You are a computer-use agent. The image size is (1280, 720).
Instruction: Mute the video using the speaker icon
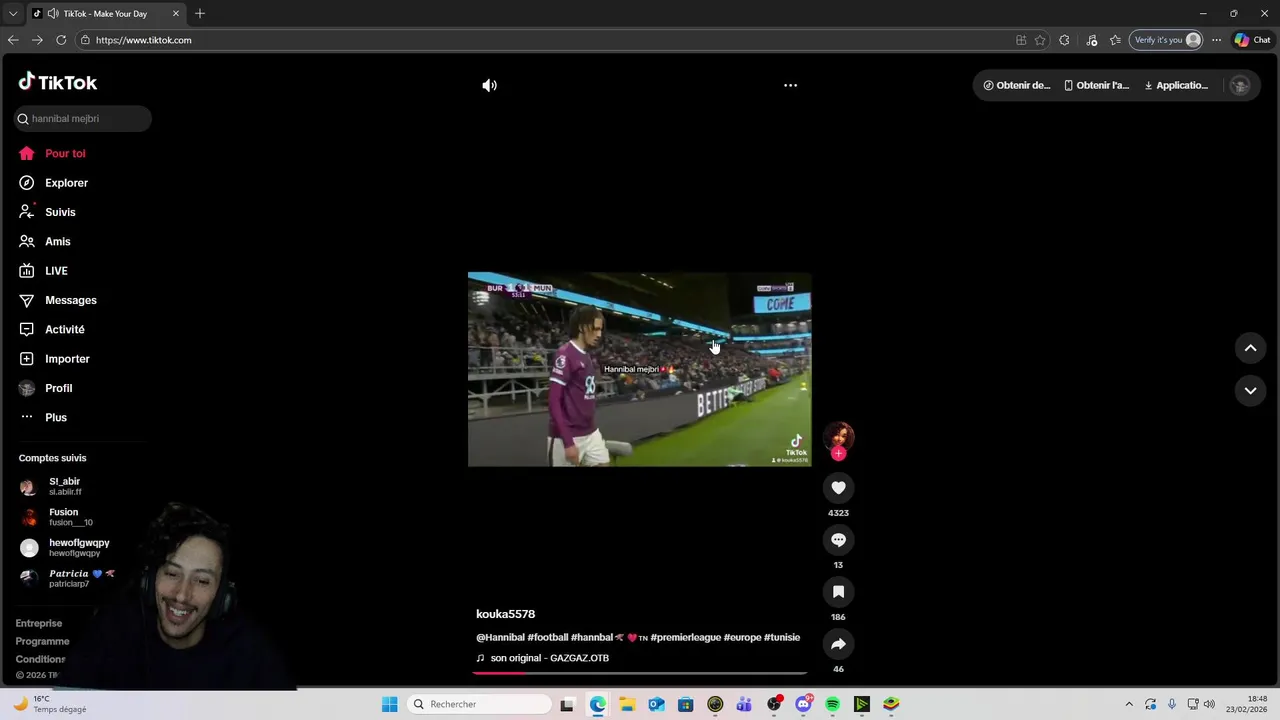pyautogui.click(x=489, y=85)
